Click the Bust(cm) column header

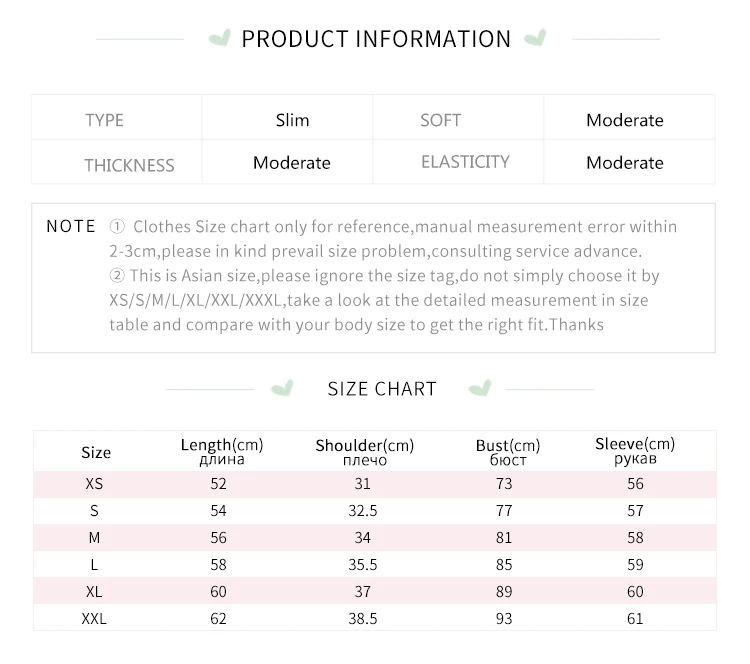[x=507, y=452]
